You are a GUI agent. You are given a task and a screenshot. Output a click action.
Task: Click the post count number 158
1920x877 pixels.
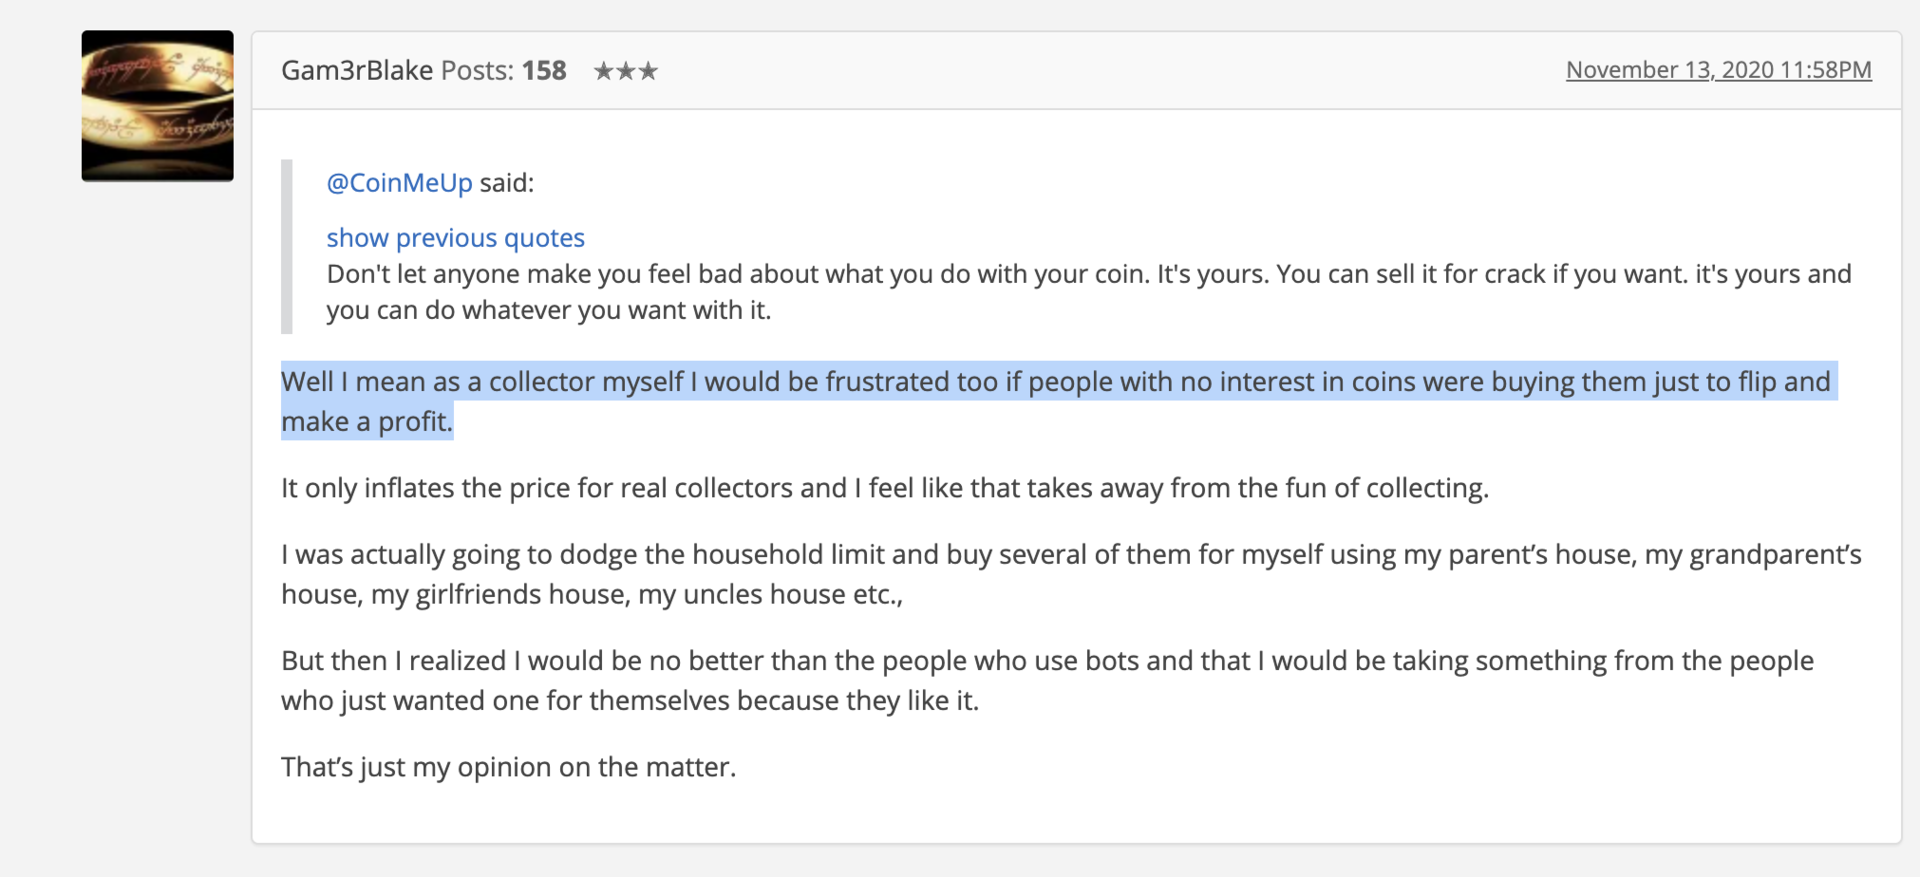click(x=544, y=70)
